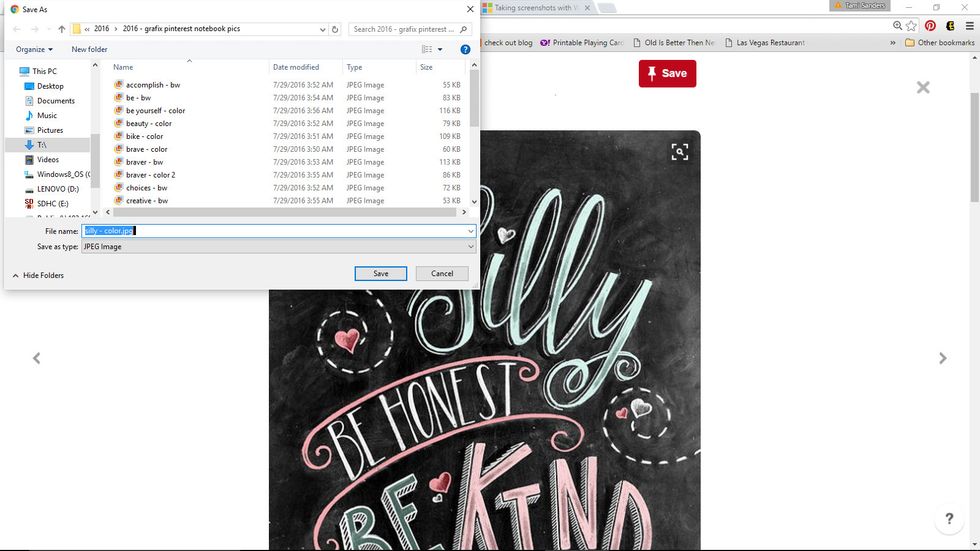Click the Forward arrow in Save As dialog
This screenshot has width=980, height=551.
click(34, 29)
